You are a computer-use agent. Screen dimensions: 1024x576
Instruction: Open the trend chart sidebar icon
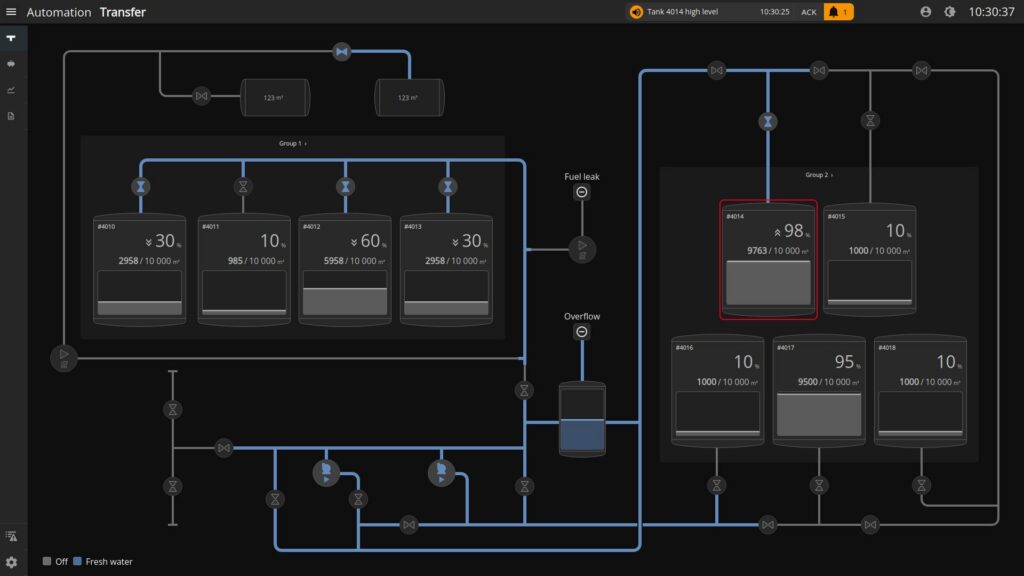click(x=11, y=90)
